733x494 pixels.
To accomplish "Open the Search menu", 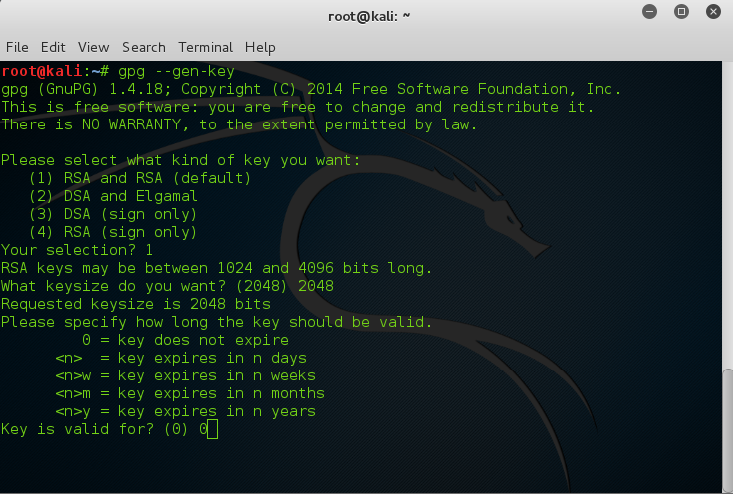I will [143, 47].
